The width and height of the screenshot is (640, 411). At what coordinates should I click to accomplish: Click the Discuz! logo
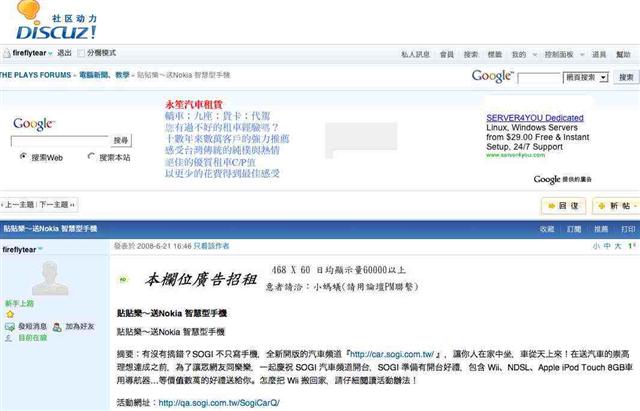point(56,21)
